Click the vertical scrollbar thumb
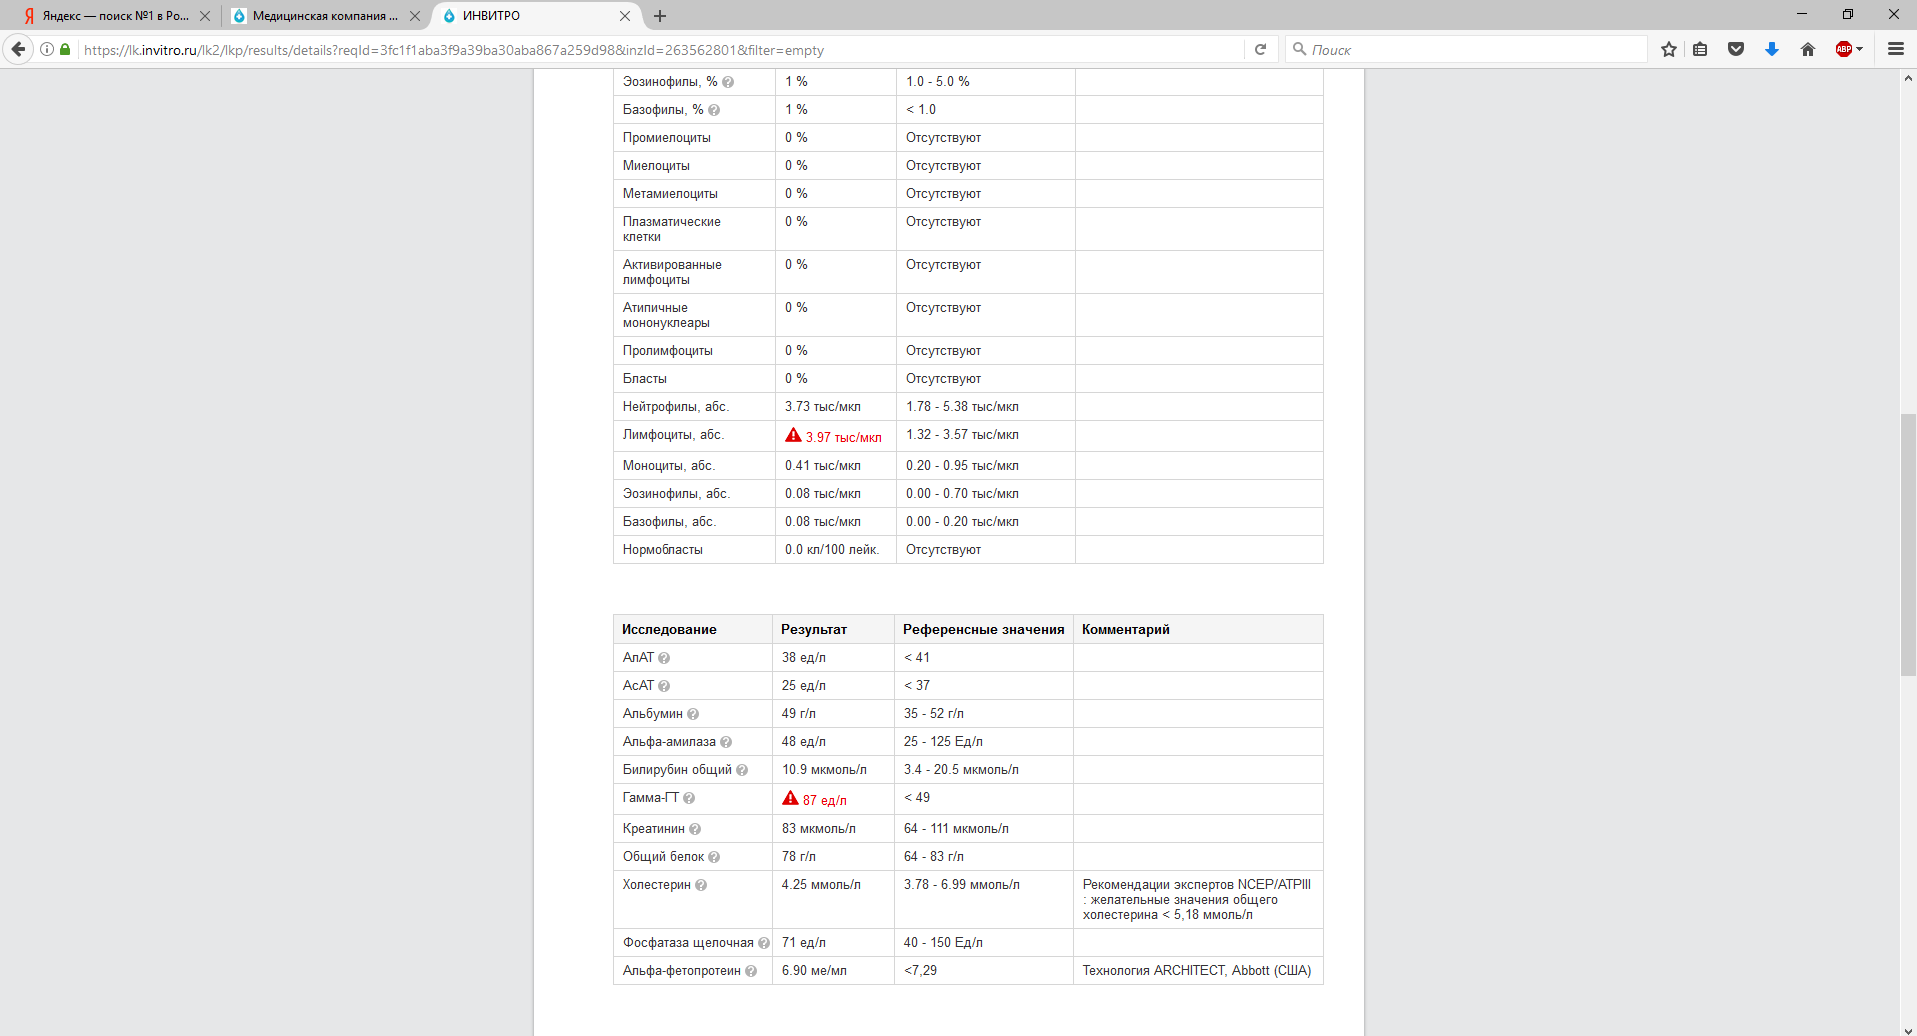This screenshot has height=1036, width=1917. [x=1908, y=544]
